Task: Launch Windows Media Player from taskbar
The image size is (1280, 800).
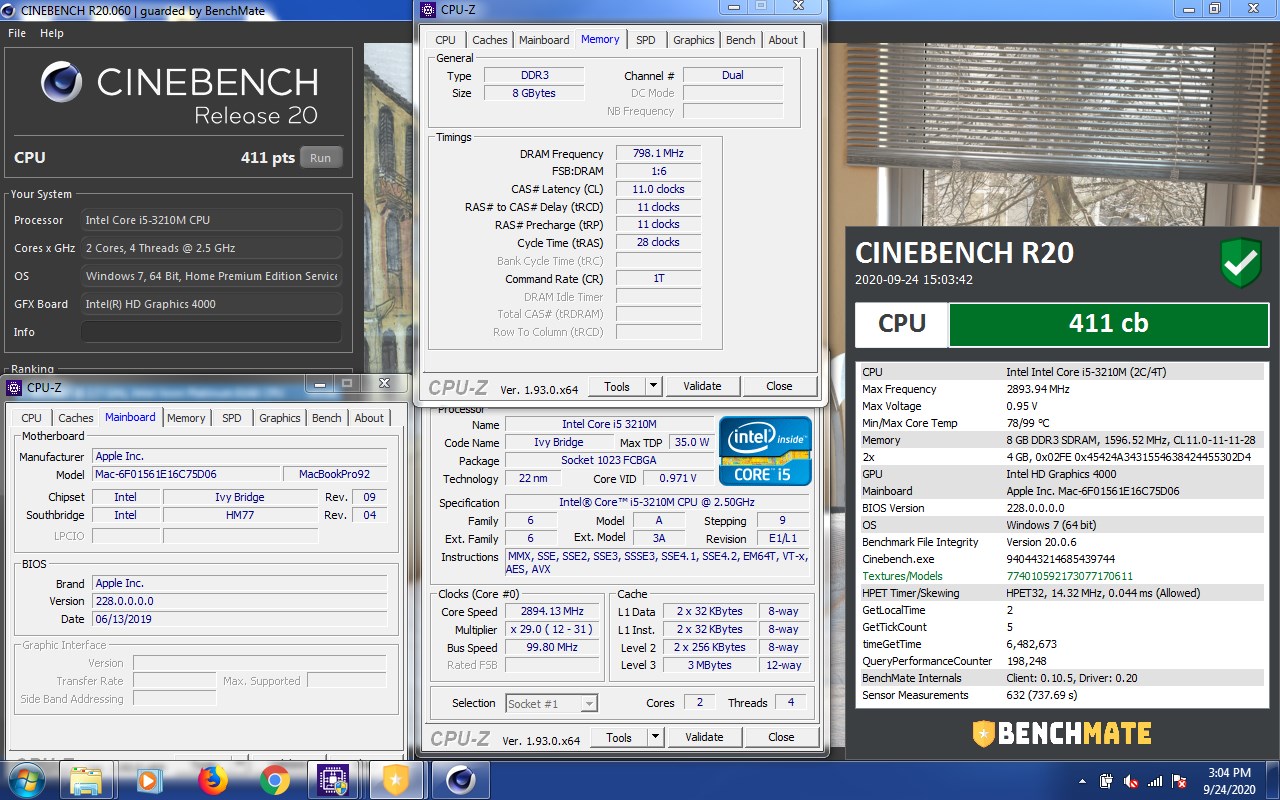Action: (x=149, y=780)
